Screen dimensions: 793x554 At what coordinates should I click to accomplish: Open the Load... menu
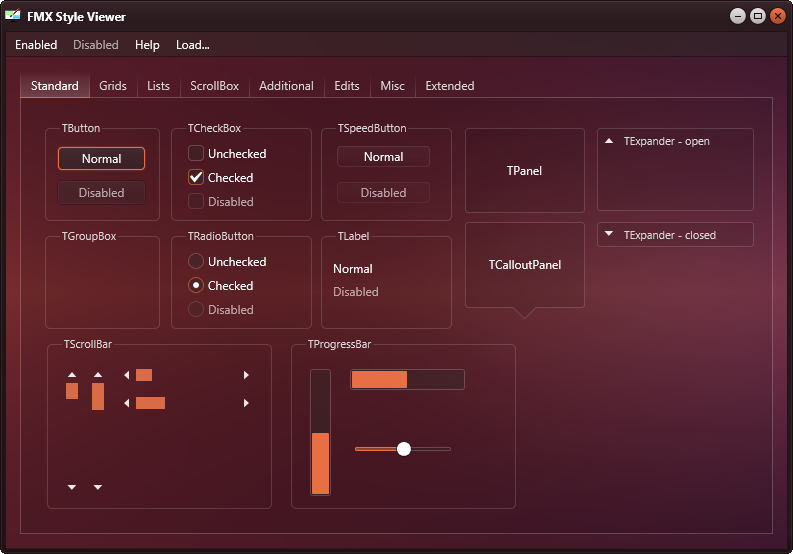pos(192,45)
